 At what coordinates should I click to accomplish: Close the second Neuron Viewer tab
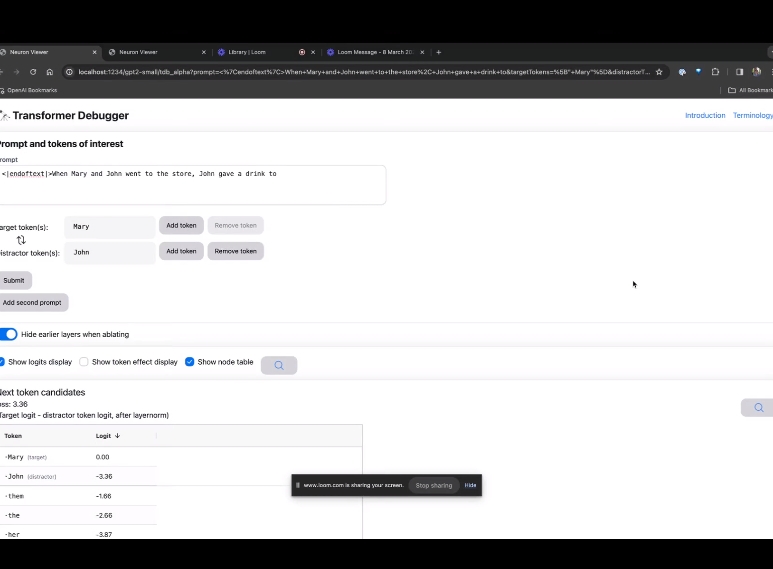coord(204,52)
